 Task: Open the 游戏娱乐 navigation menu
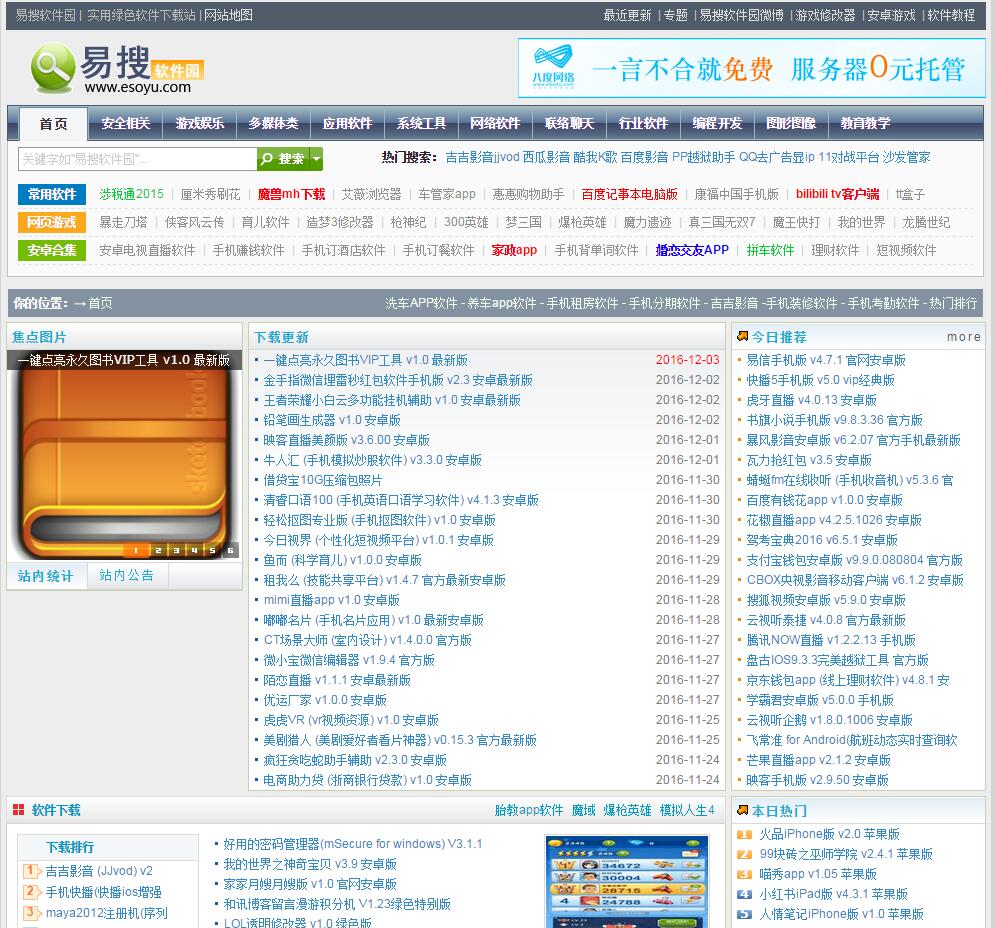[x=199, y=123]
